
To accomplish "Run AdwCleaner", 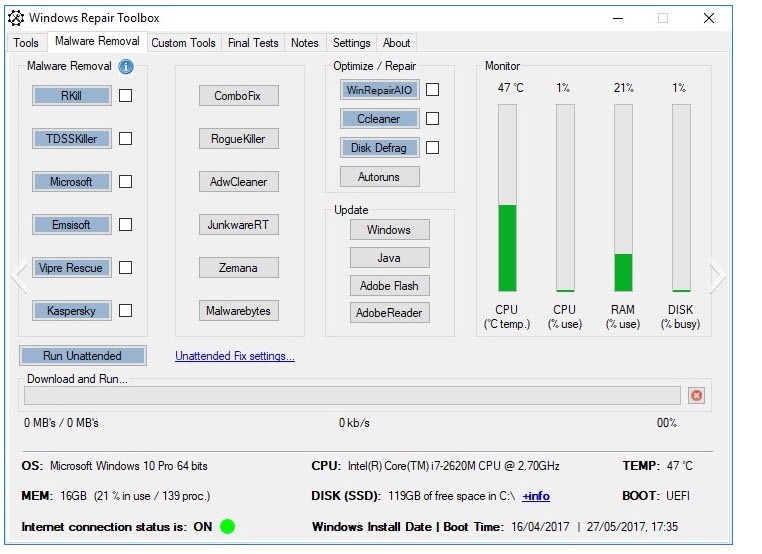I will coord(239,182).
